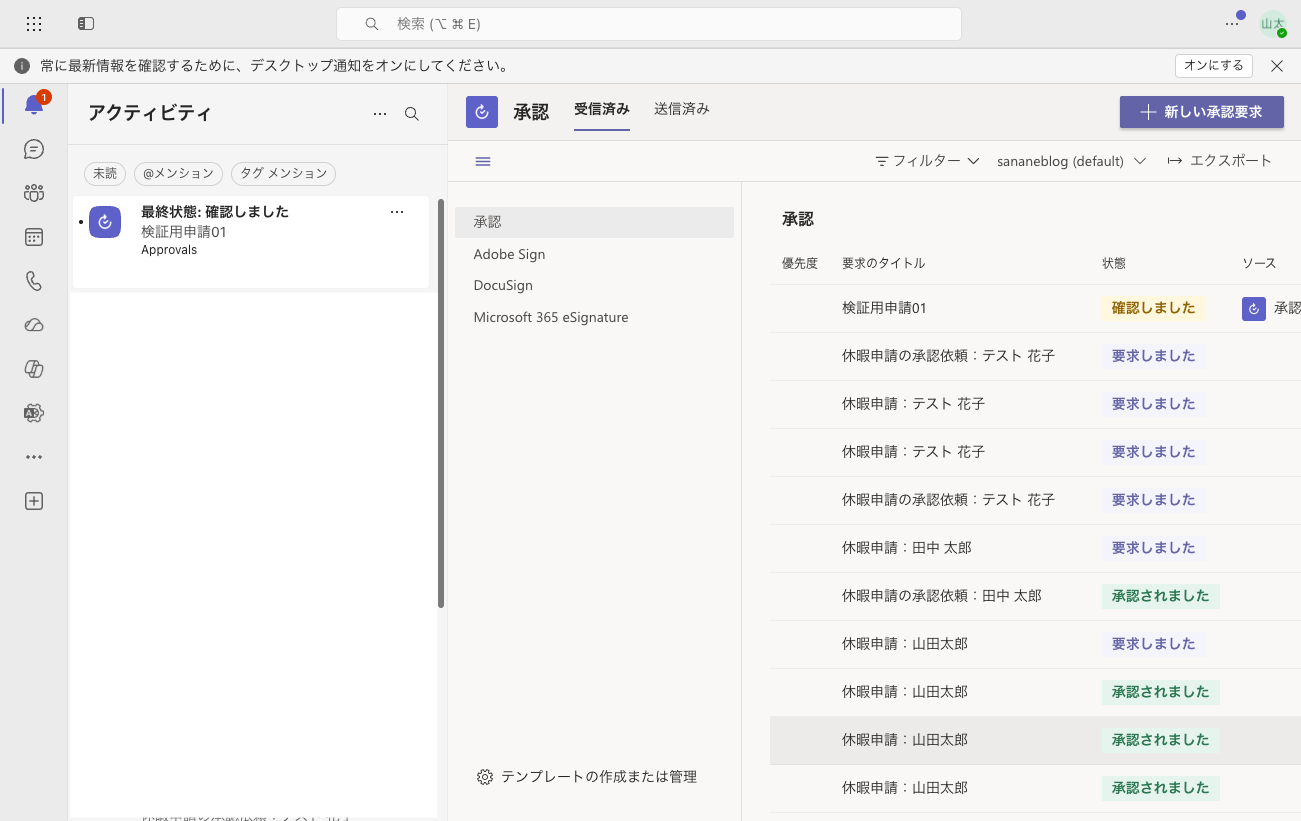Open Copilot icon in left sidebar
Image resolution: width=1301 pixels, height=821 pixels.
coord(34,369)
